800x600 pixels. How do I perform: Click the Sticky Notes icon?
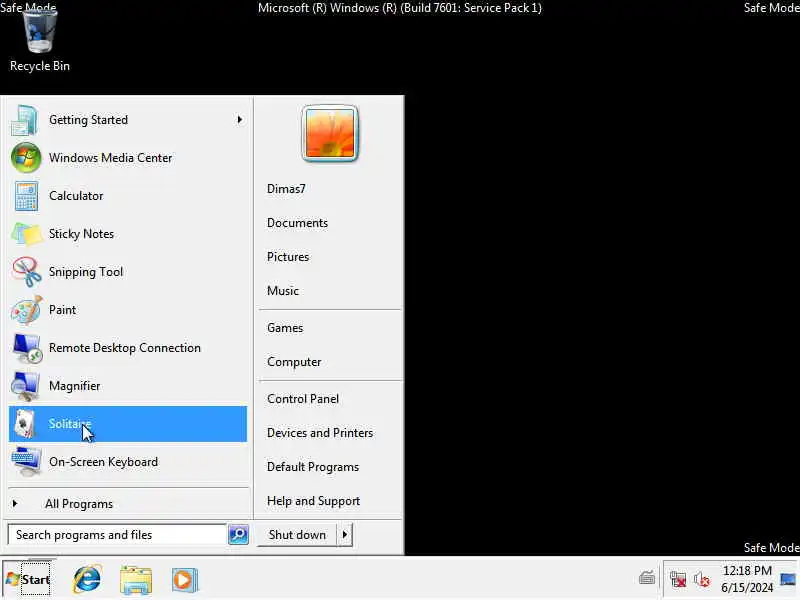click(x=27, y=234)
